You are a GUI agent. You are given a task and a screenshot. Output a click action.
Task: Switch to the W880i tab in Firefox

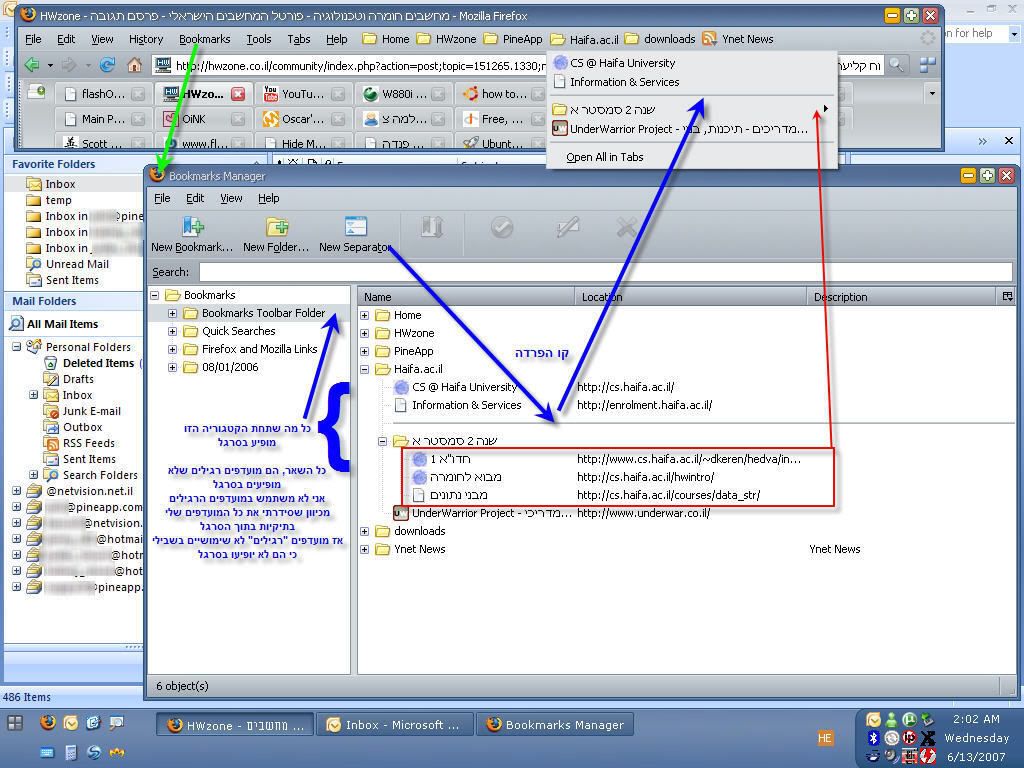click(403, 94)
